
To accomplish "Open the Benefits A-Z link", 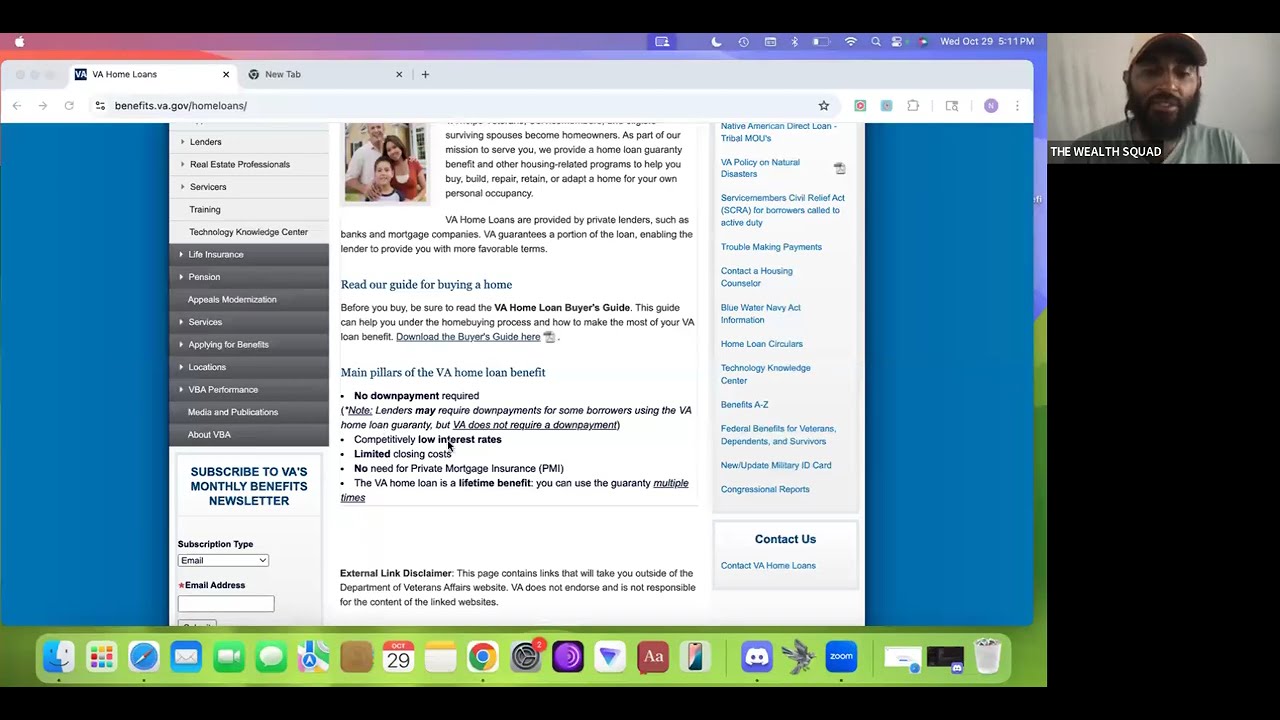I will (x=744, y=405).
